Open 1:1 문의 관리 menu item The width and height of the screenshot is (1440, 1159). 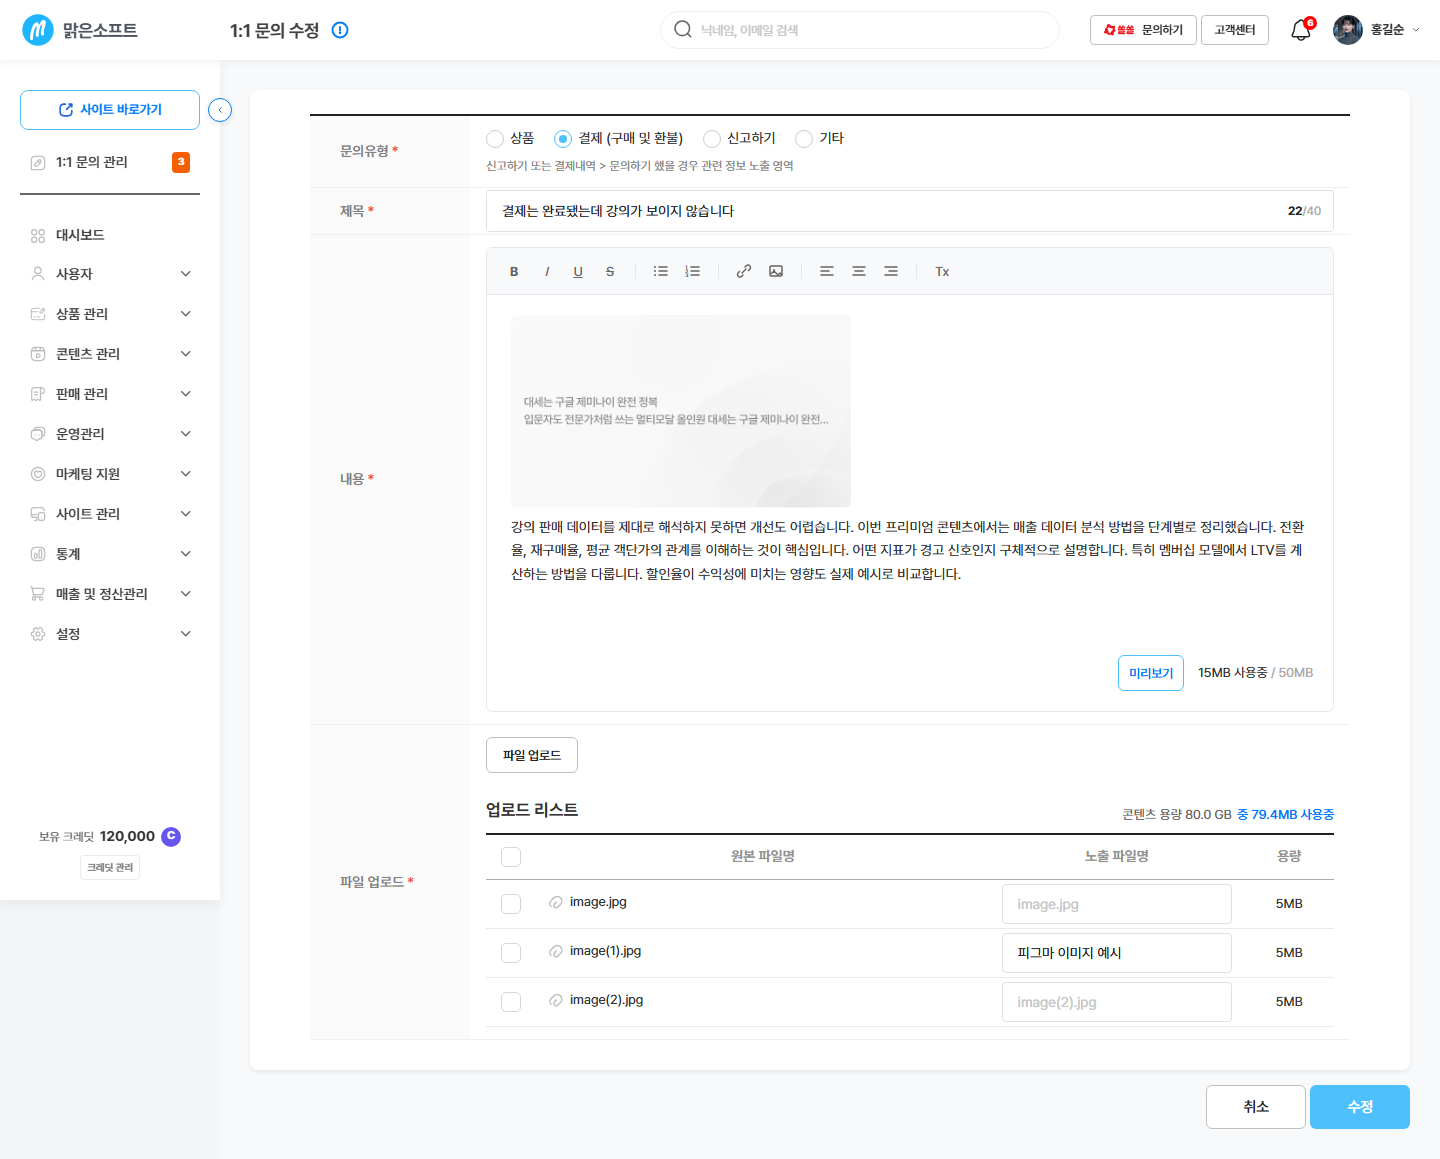110,162
